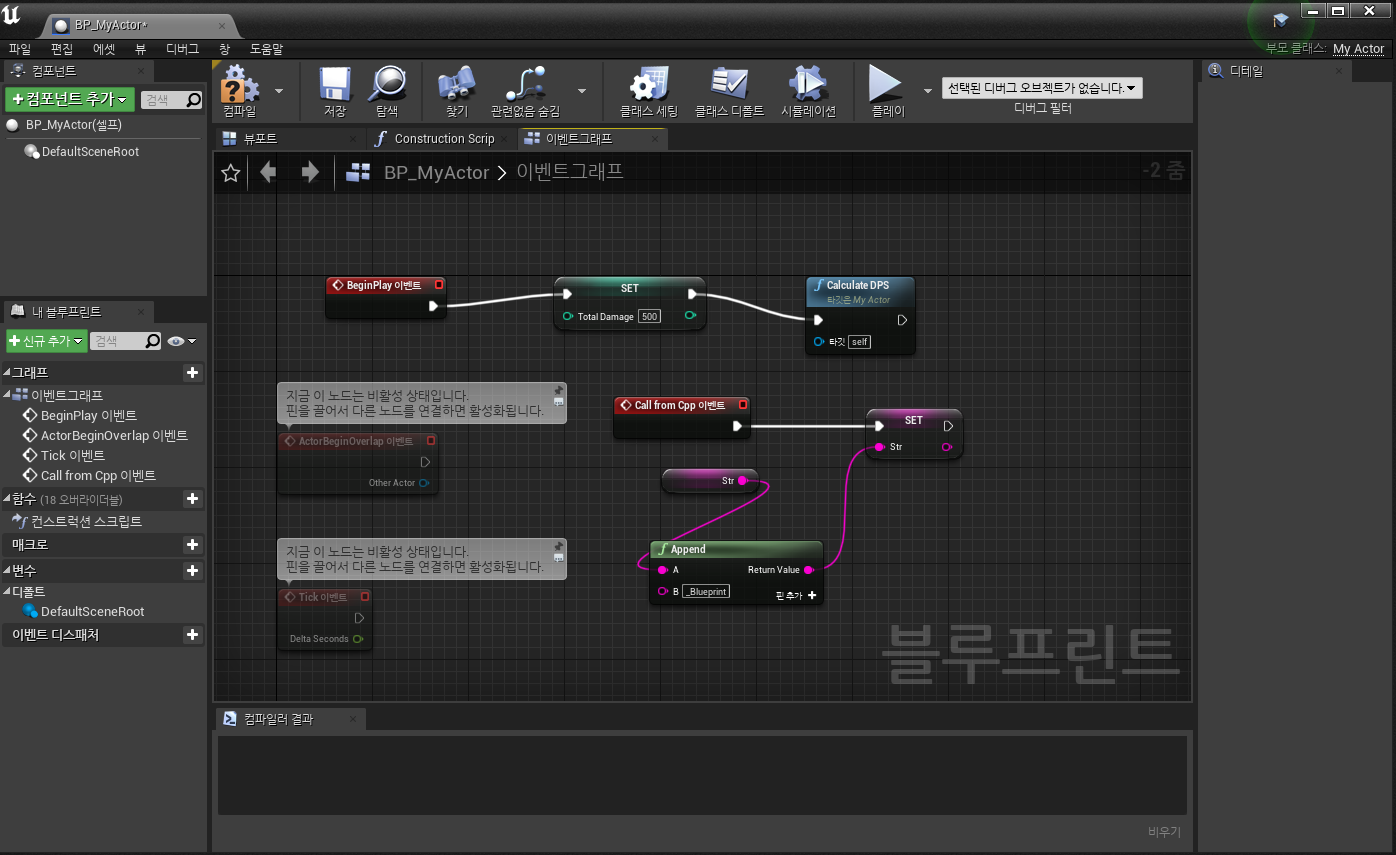This screenshot has width=1396, height=855.
Task: Collapse the 그래프 section
Action: [7, 373]
